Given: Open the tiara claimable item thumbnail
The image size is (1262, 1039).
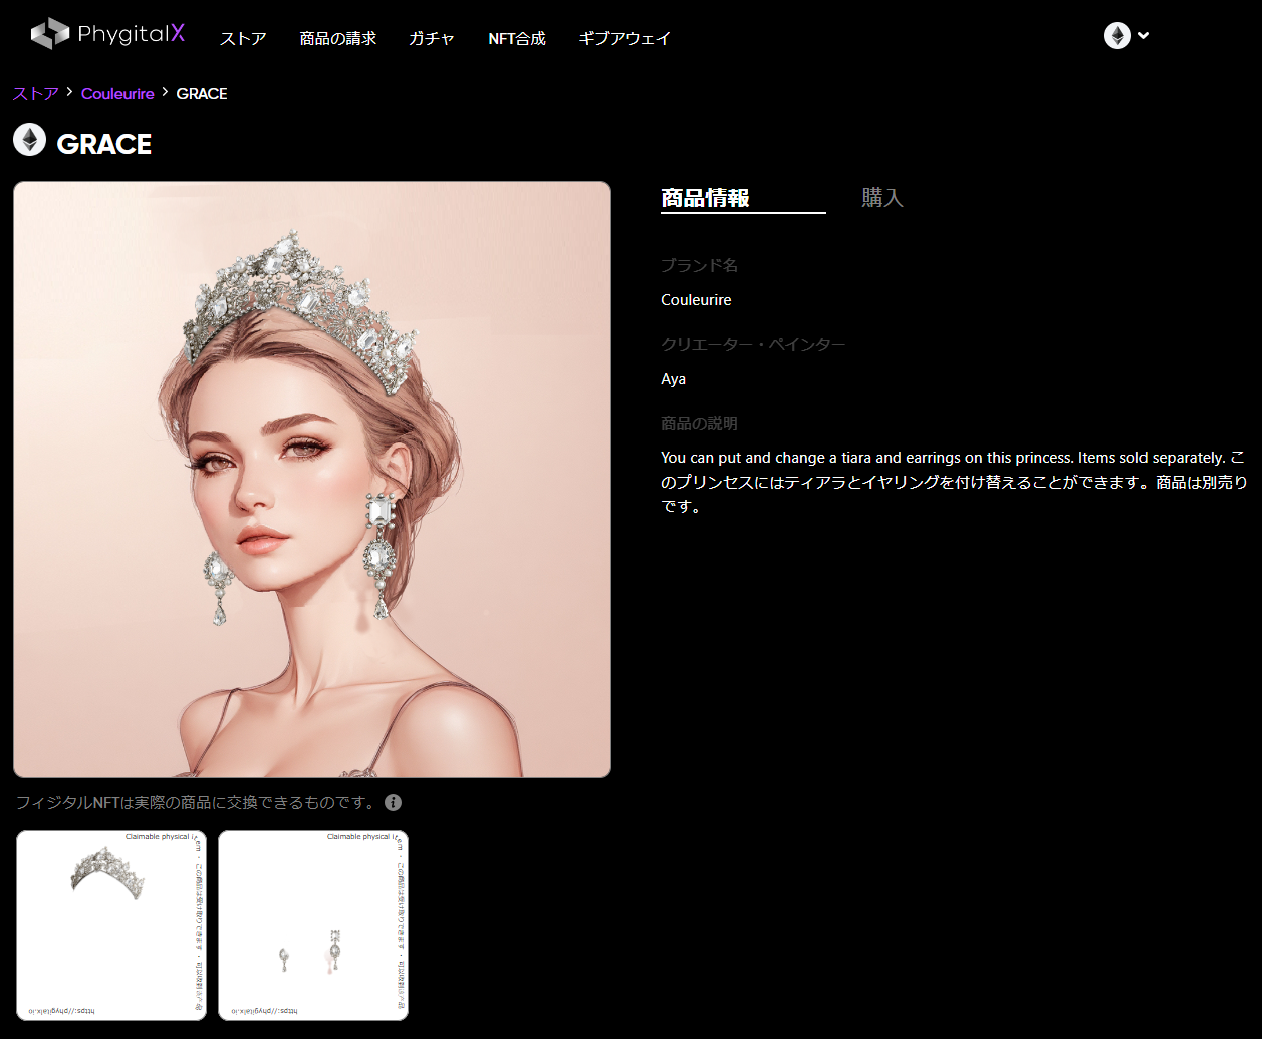Looking at the screenshot, I should pyautogui.click(x=111, y=925).
